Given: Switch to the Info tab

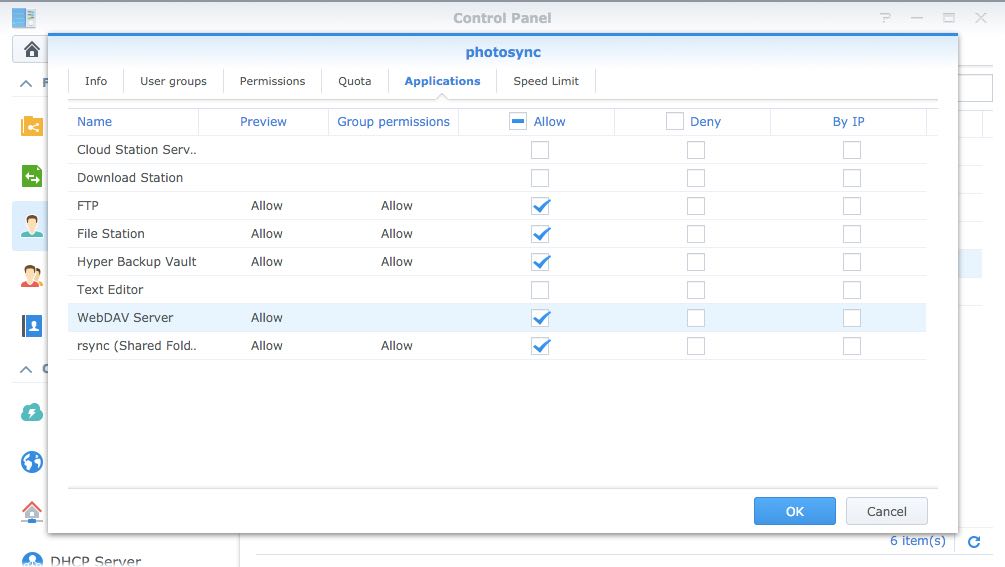Looking at the screenshot, I should (x=96, y=81).
